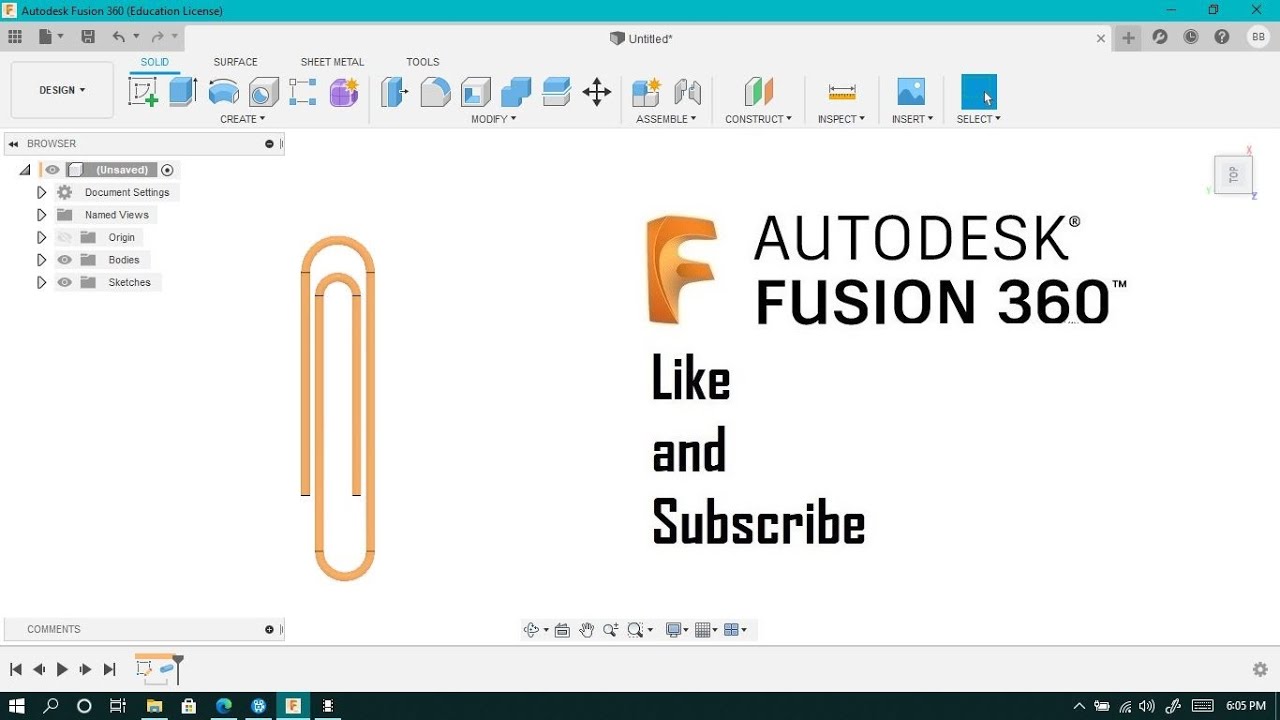Select the Combine tool
1280x720 pixels.
[x=516, y=92]
